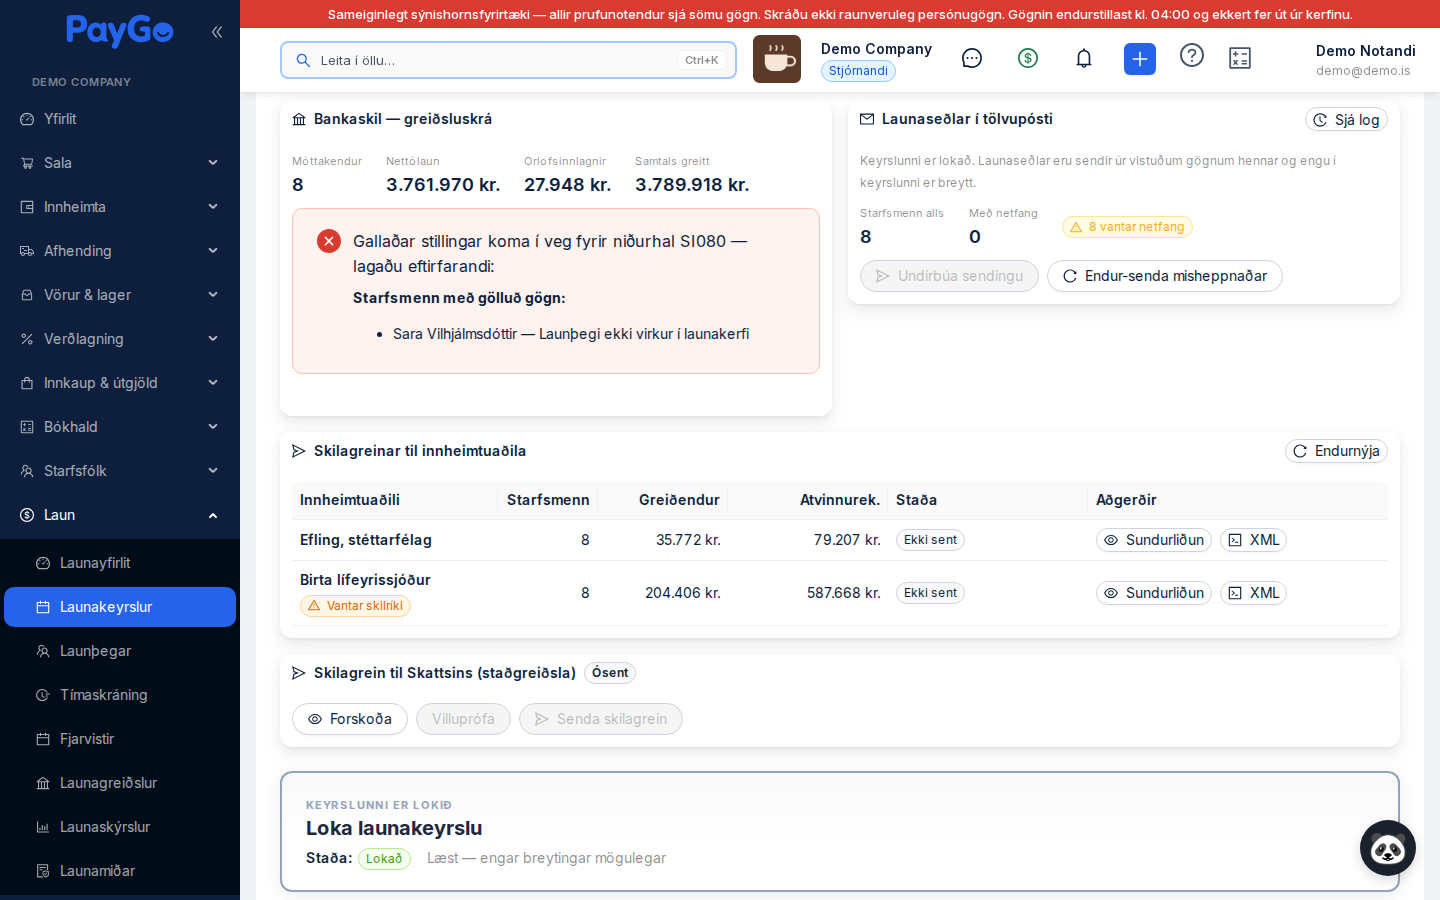Open Launamiðar submenu item
The image size is (1440, 900).
(120, 871)
